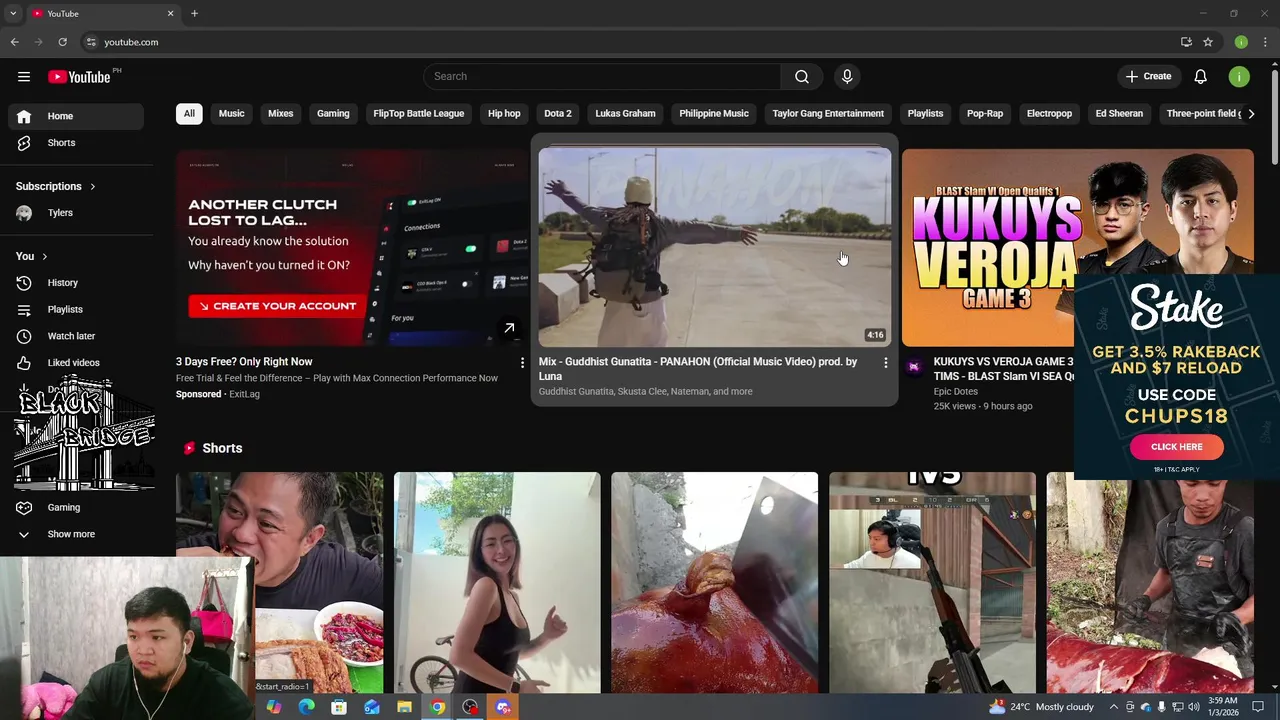
Task: Open Shorts in the sidebar
Action: click(76, 143)
